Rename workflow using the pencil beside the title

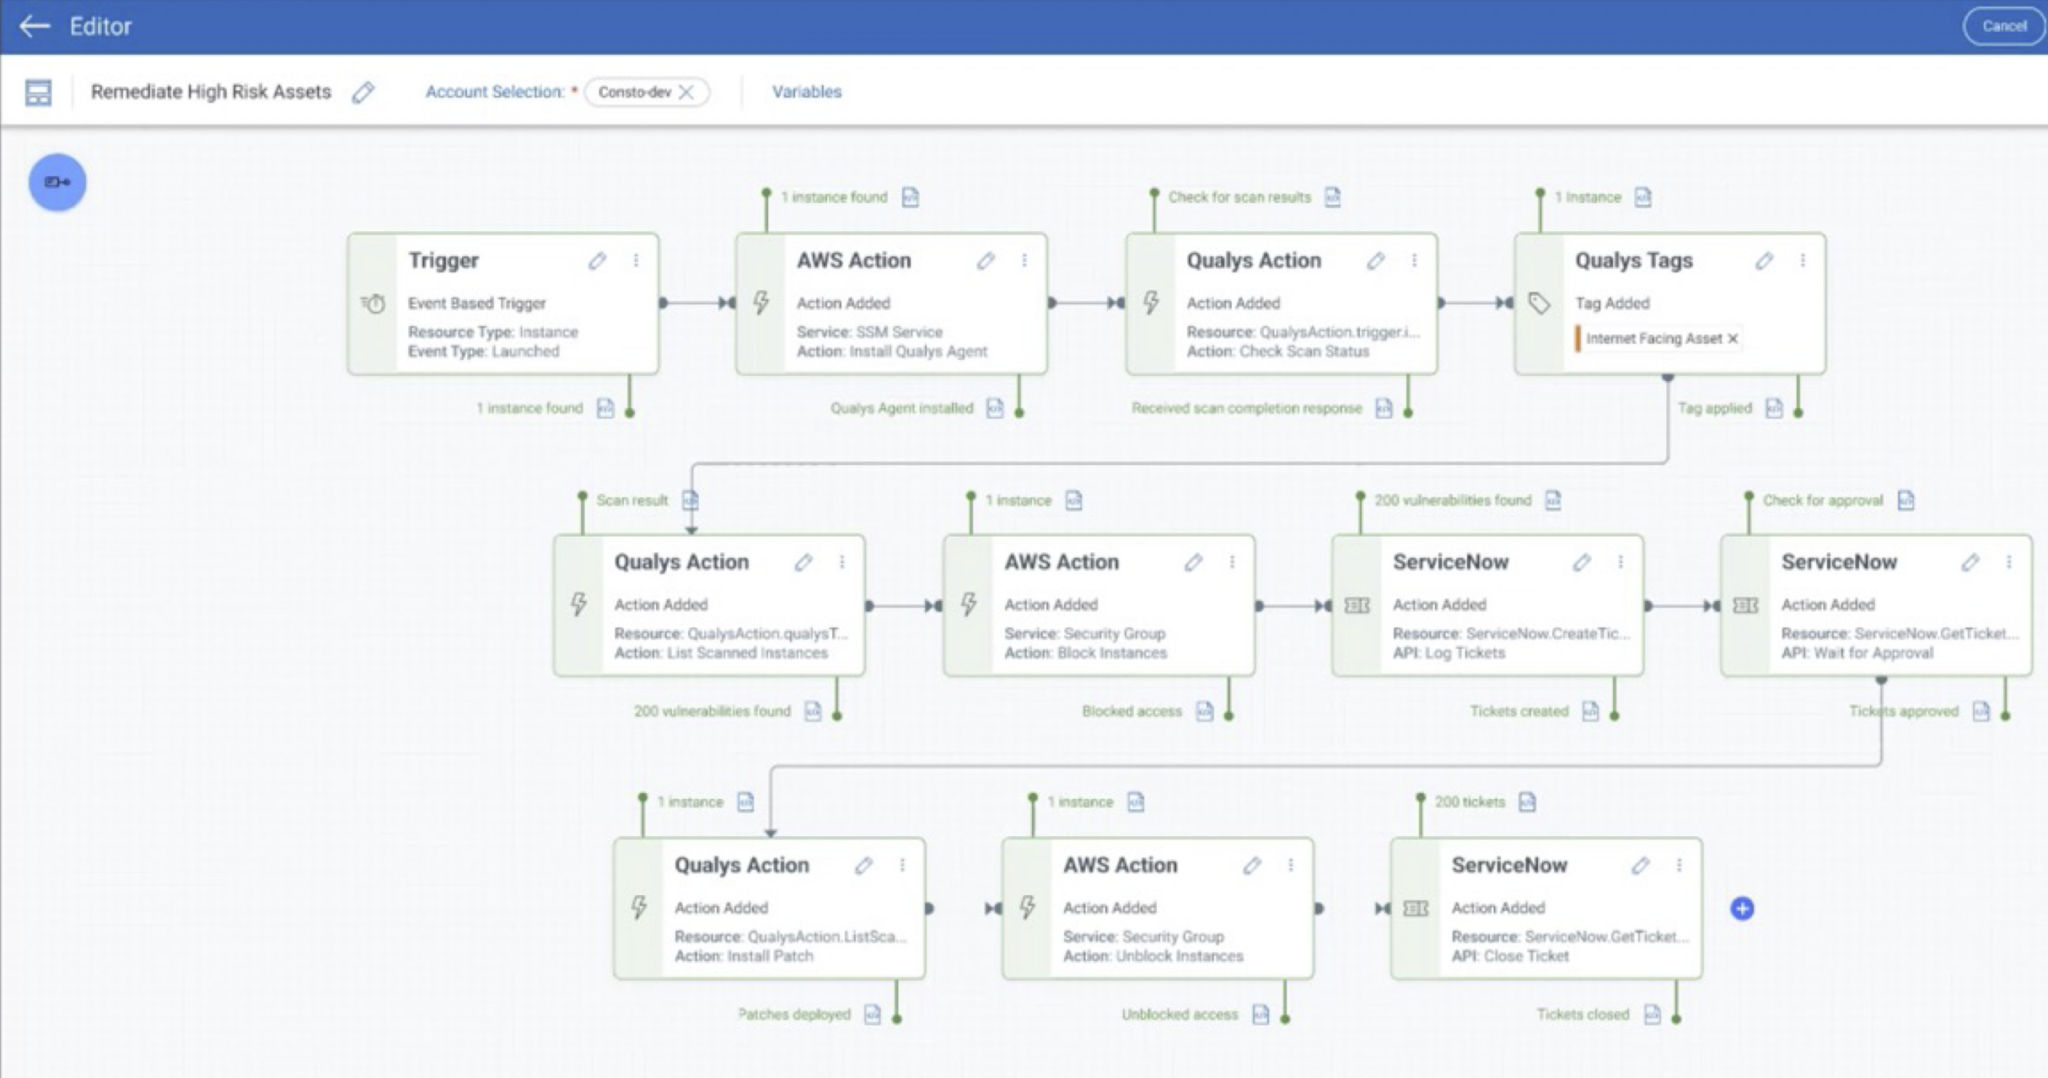click(x=363, y=92)
